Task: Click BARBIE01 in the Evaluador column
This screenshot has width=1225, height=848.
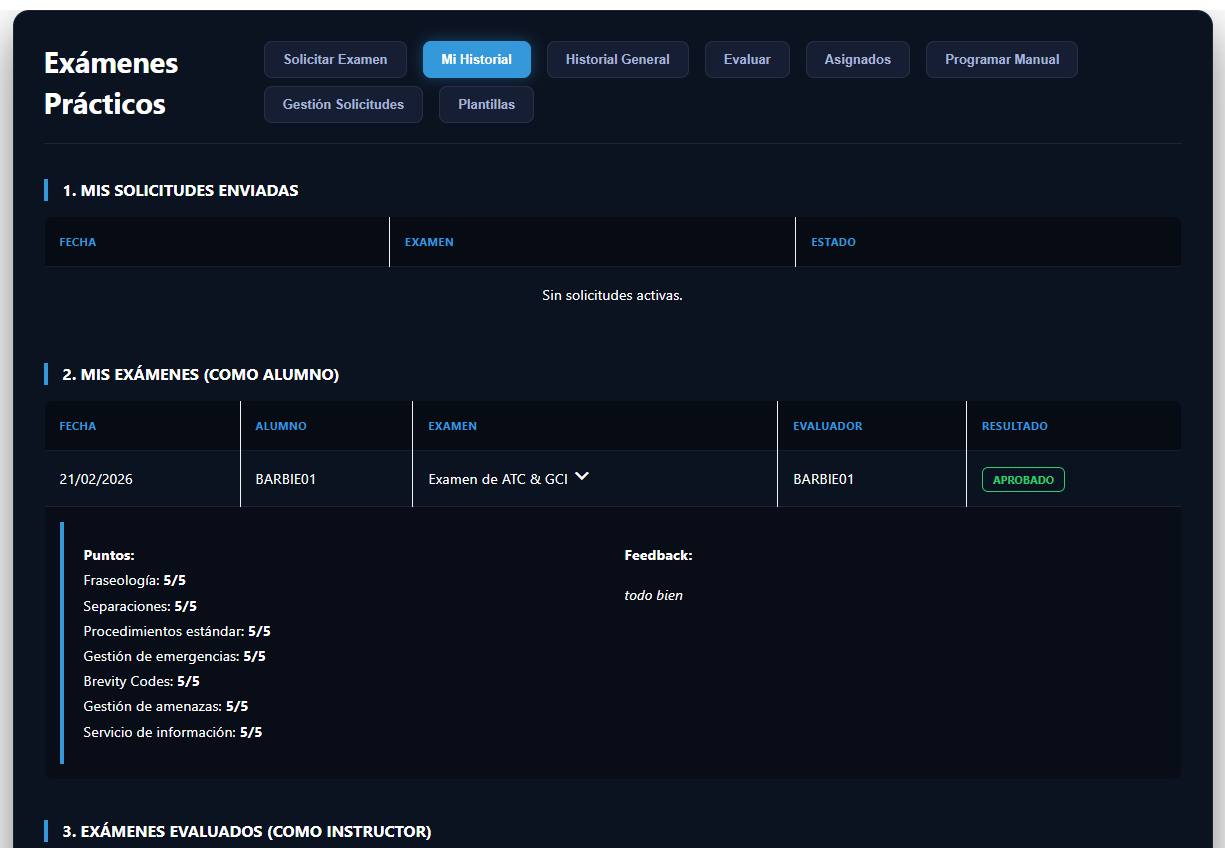Action: pos(823,480)
